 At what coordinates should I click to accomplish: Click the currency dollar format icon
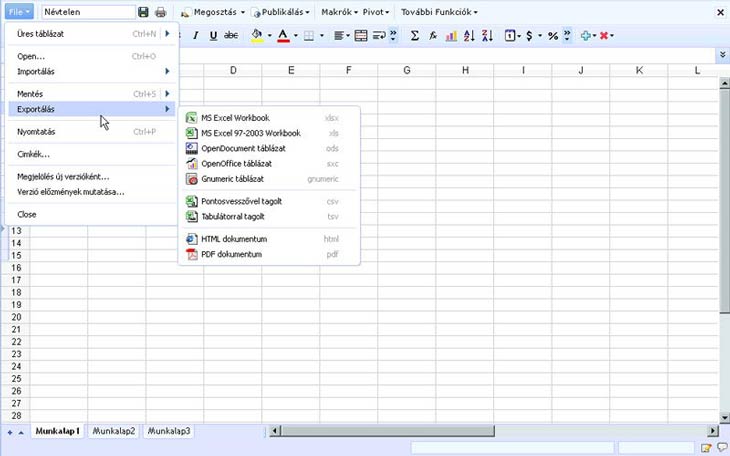point(529,36)
